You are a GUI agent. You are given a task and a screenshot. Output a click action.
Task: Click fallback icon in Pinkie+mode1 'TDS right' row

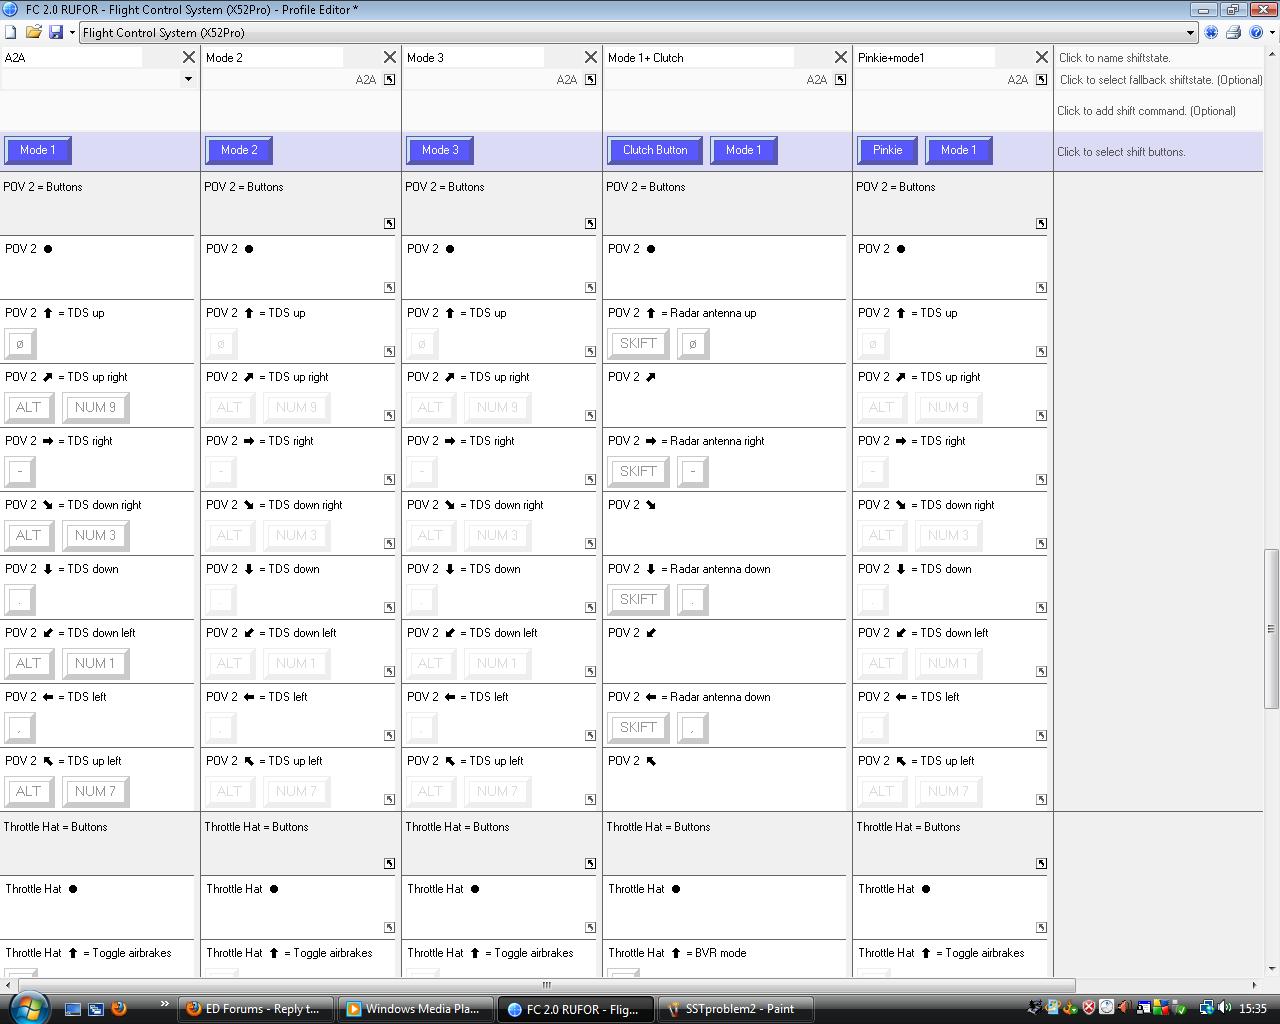pos(1042,479)
